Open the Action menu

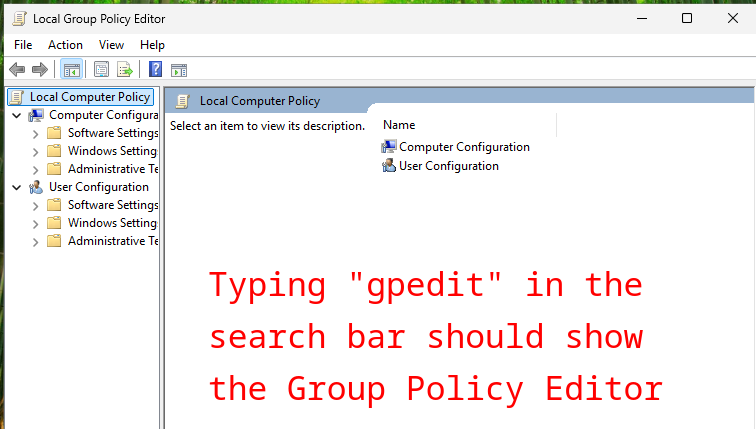(x=65, y=45)
